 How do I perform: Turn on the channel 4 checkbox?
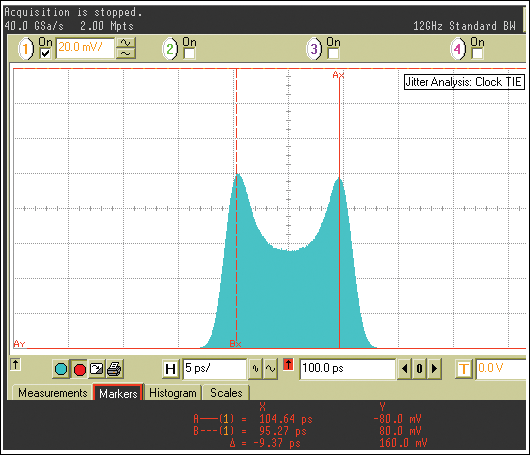pyautogui.click(x=477, y=53)
